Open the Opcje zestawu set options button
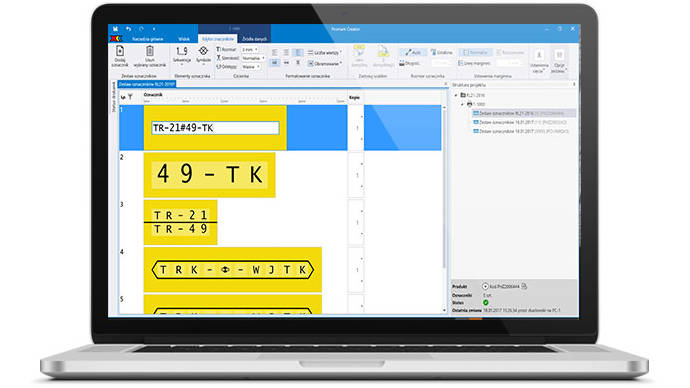Screen dimensions: 690x388 (x=558, y=60)
